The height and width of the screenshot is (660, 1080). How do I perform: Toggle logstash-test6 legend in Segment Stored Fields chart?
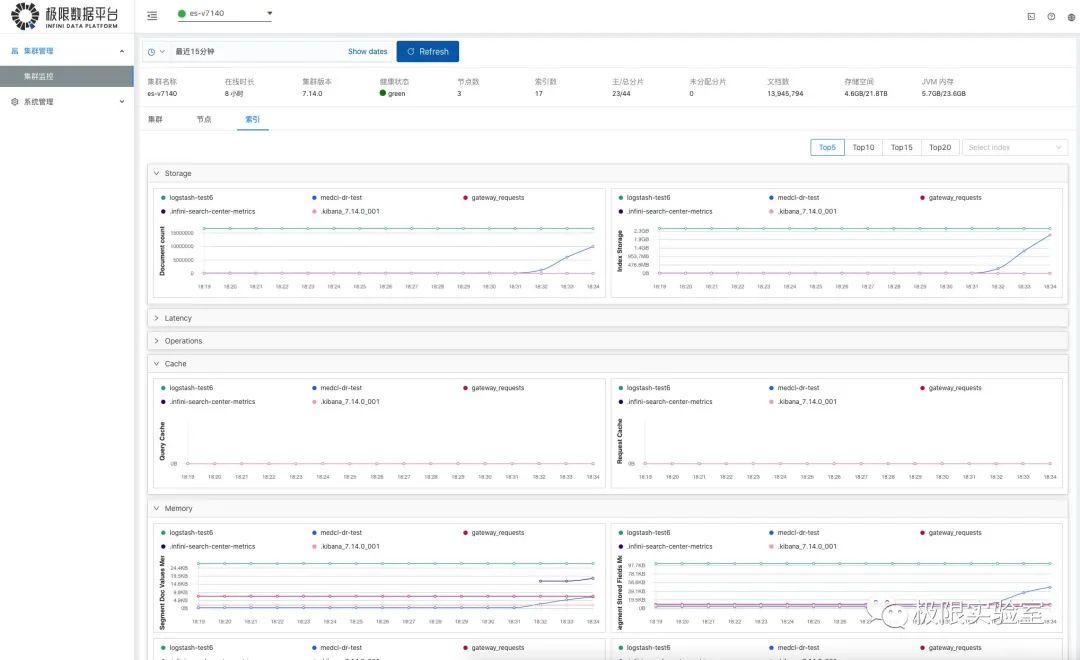(x=644, y=533)
